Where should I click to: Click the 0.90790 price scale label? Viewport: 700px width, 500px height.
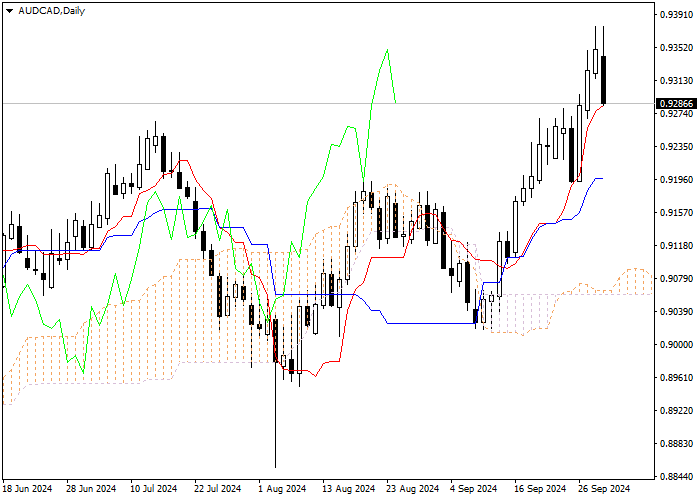[x=677, y=279]
